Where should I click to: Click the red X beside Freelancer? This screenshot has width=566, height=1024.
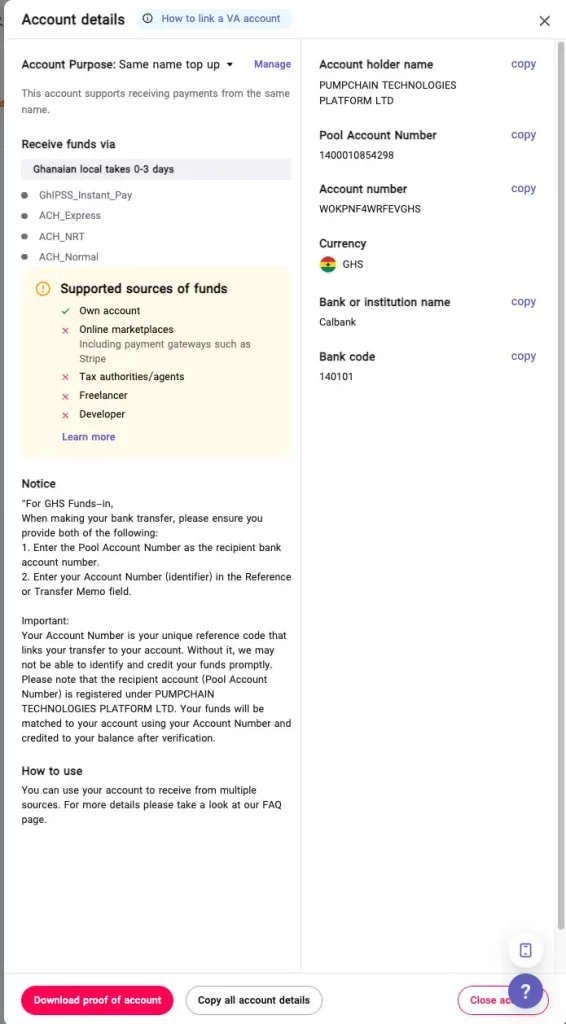[65, 396]
